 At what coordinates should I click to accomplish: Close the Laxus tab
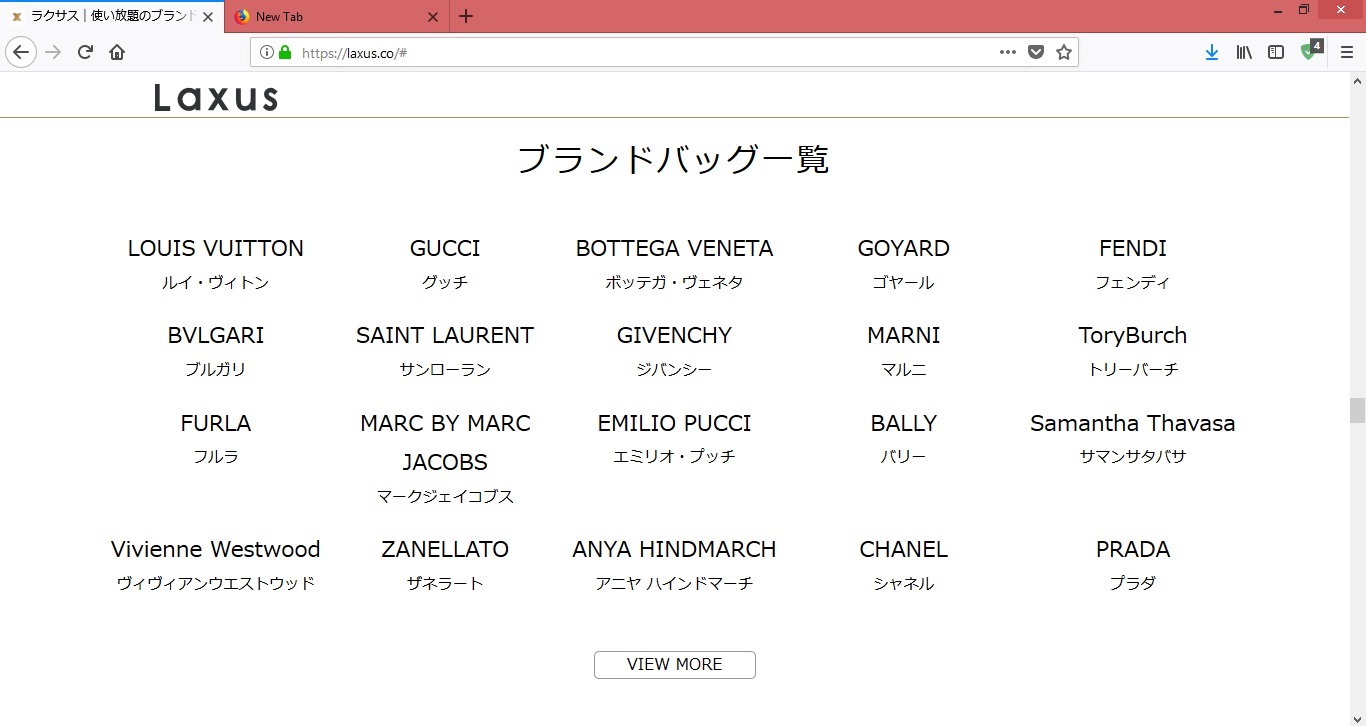(208, 17)
